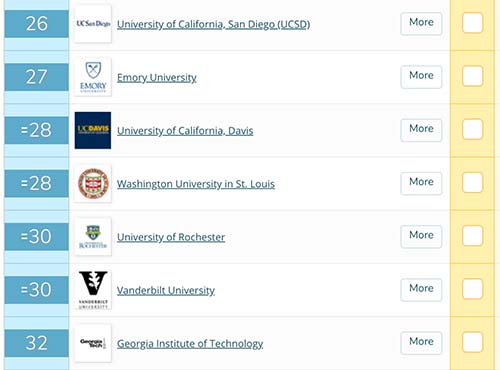Image resolution: width=500 pixels, height=370 pixels.
Task: Click the Vanderbilt University V logo
Action: click(93, 290)
